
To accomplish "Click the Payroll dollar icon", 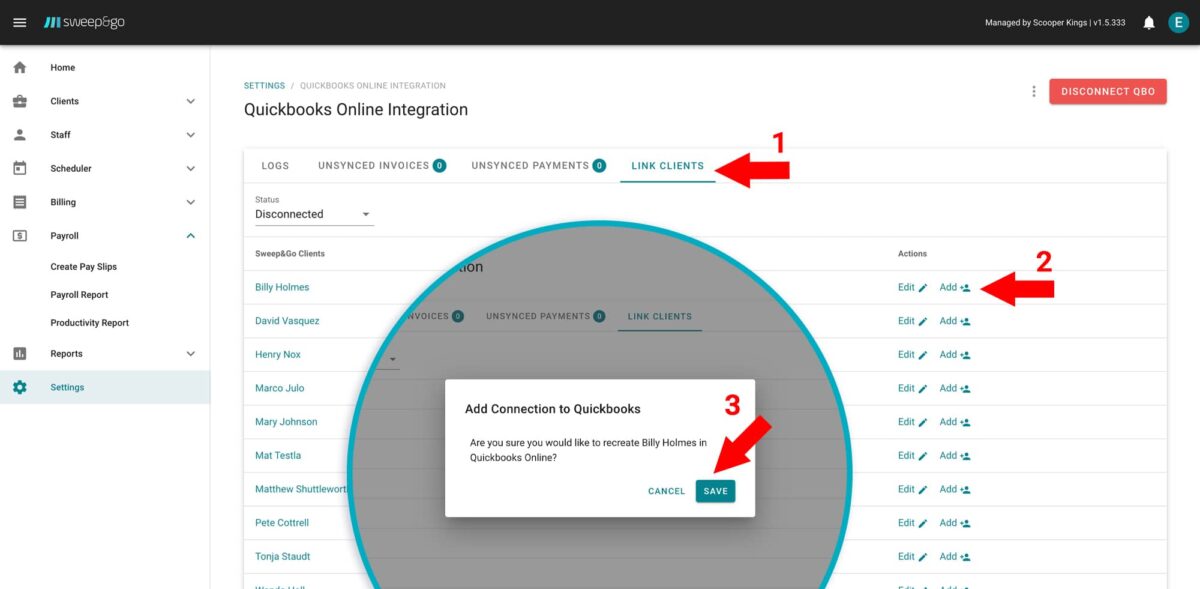I will click(19, 235).
